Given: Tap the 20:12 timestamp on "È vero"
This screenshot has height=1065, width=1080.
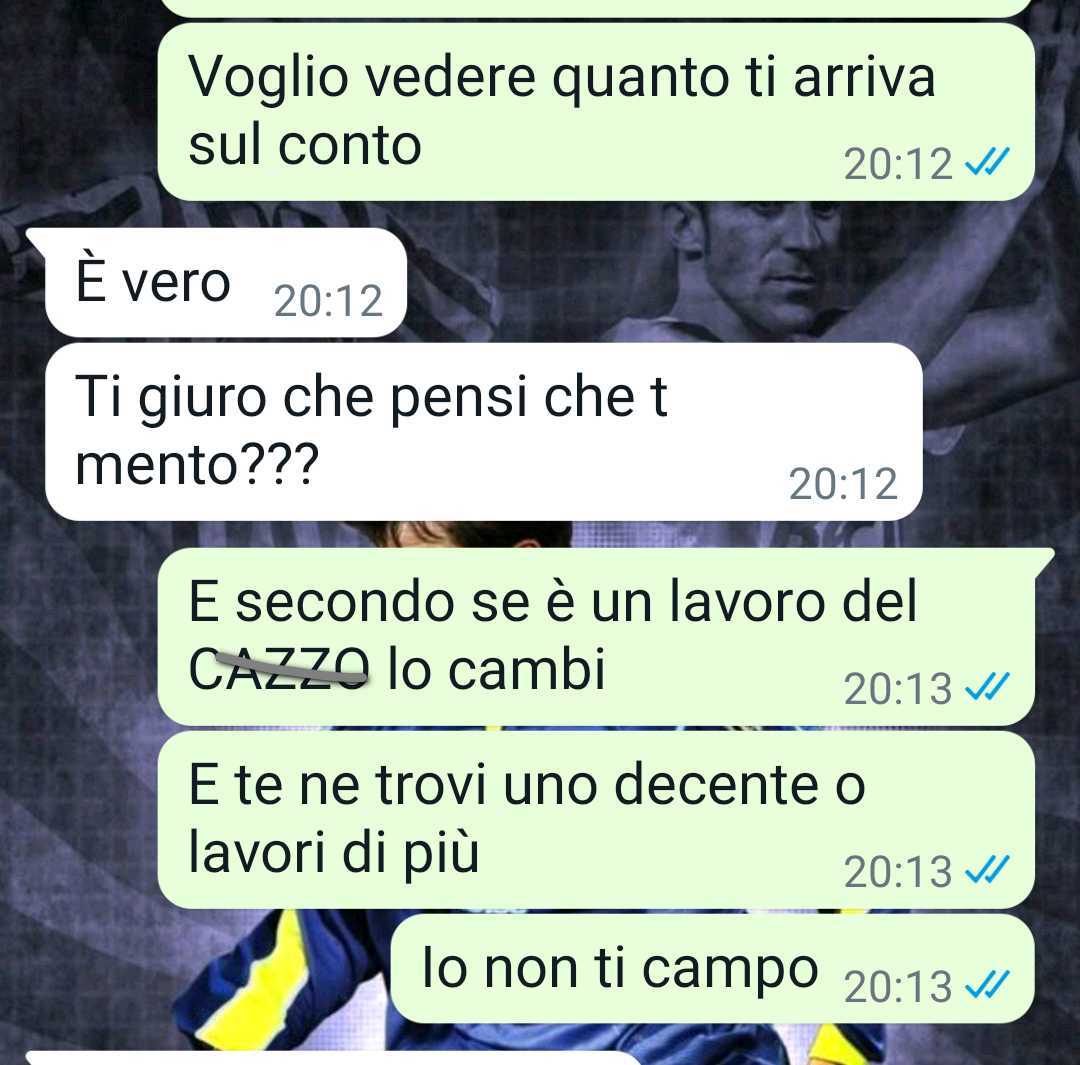Looking at the screenshot, I should point(328,302).
